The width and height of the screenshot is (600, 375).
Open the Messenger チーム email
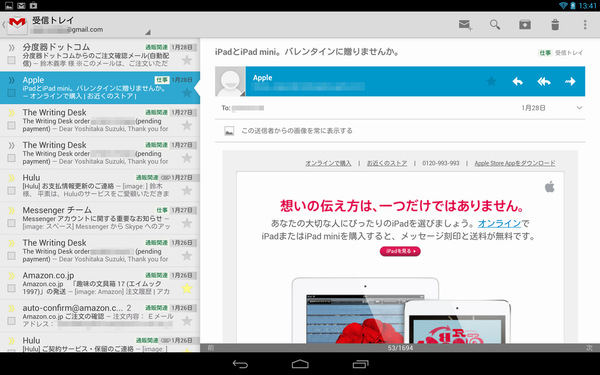[100, 218]
